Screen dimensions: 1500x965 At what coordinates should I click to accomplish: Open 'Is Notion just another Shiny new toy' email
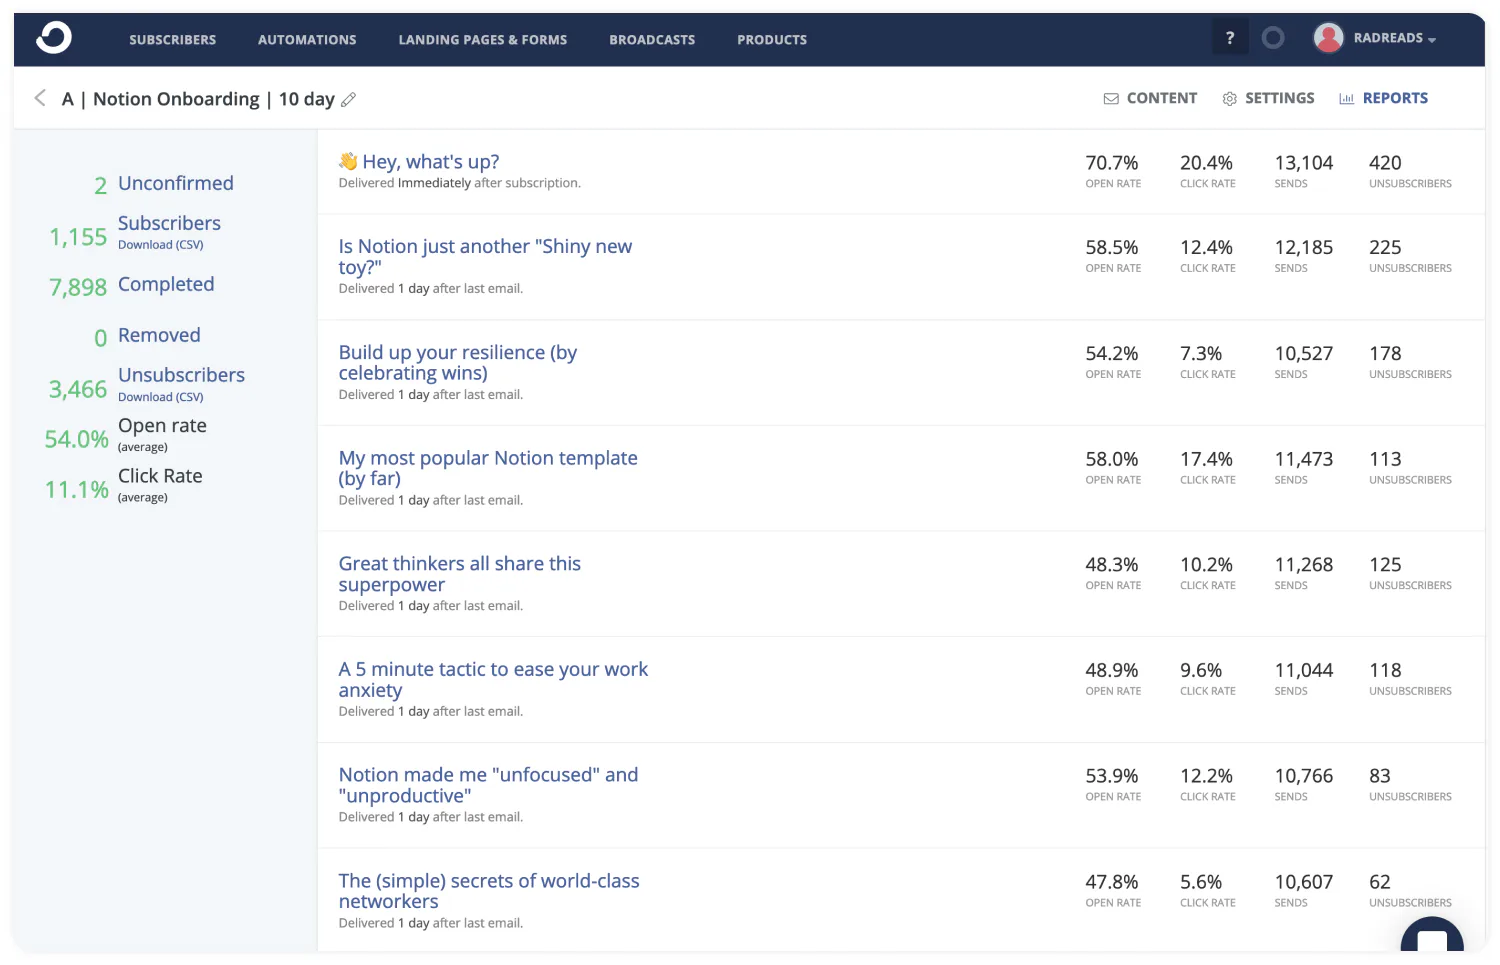coord(485,256)
